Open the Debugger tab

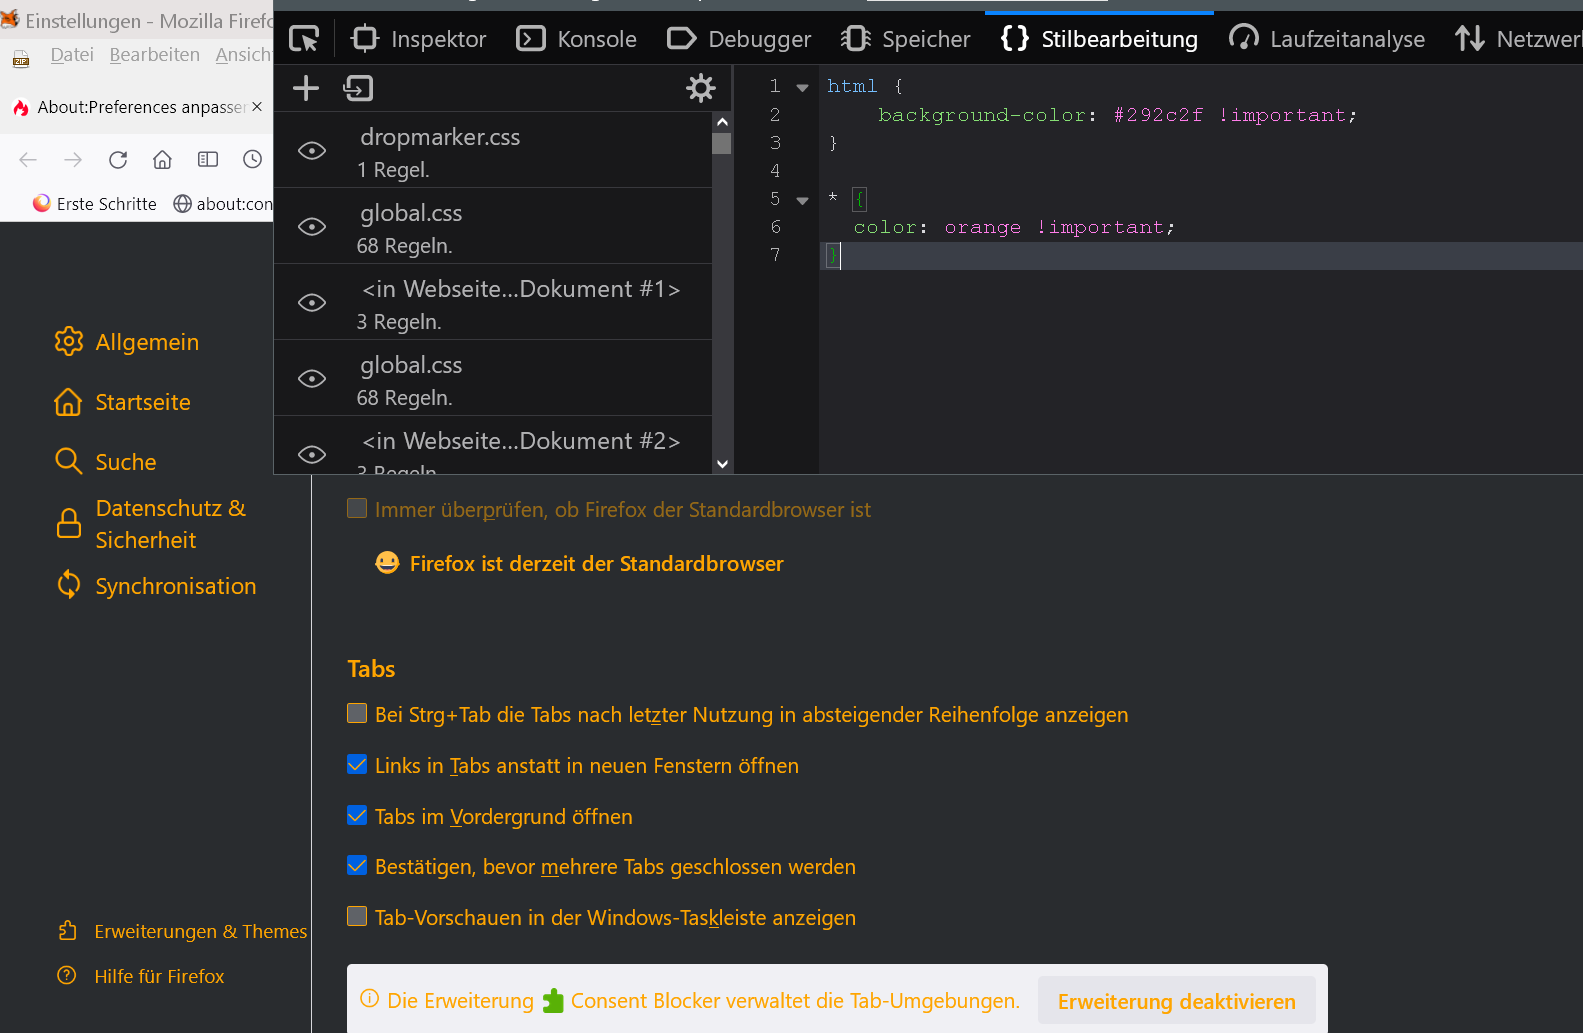[x=739, y=39]
